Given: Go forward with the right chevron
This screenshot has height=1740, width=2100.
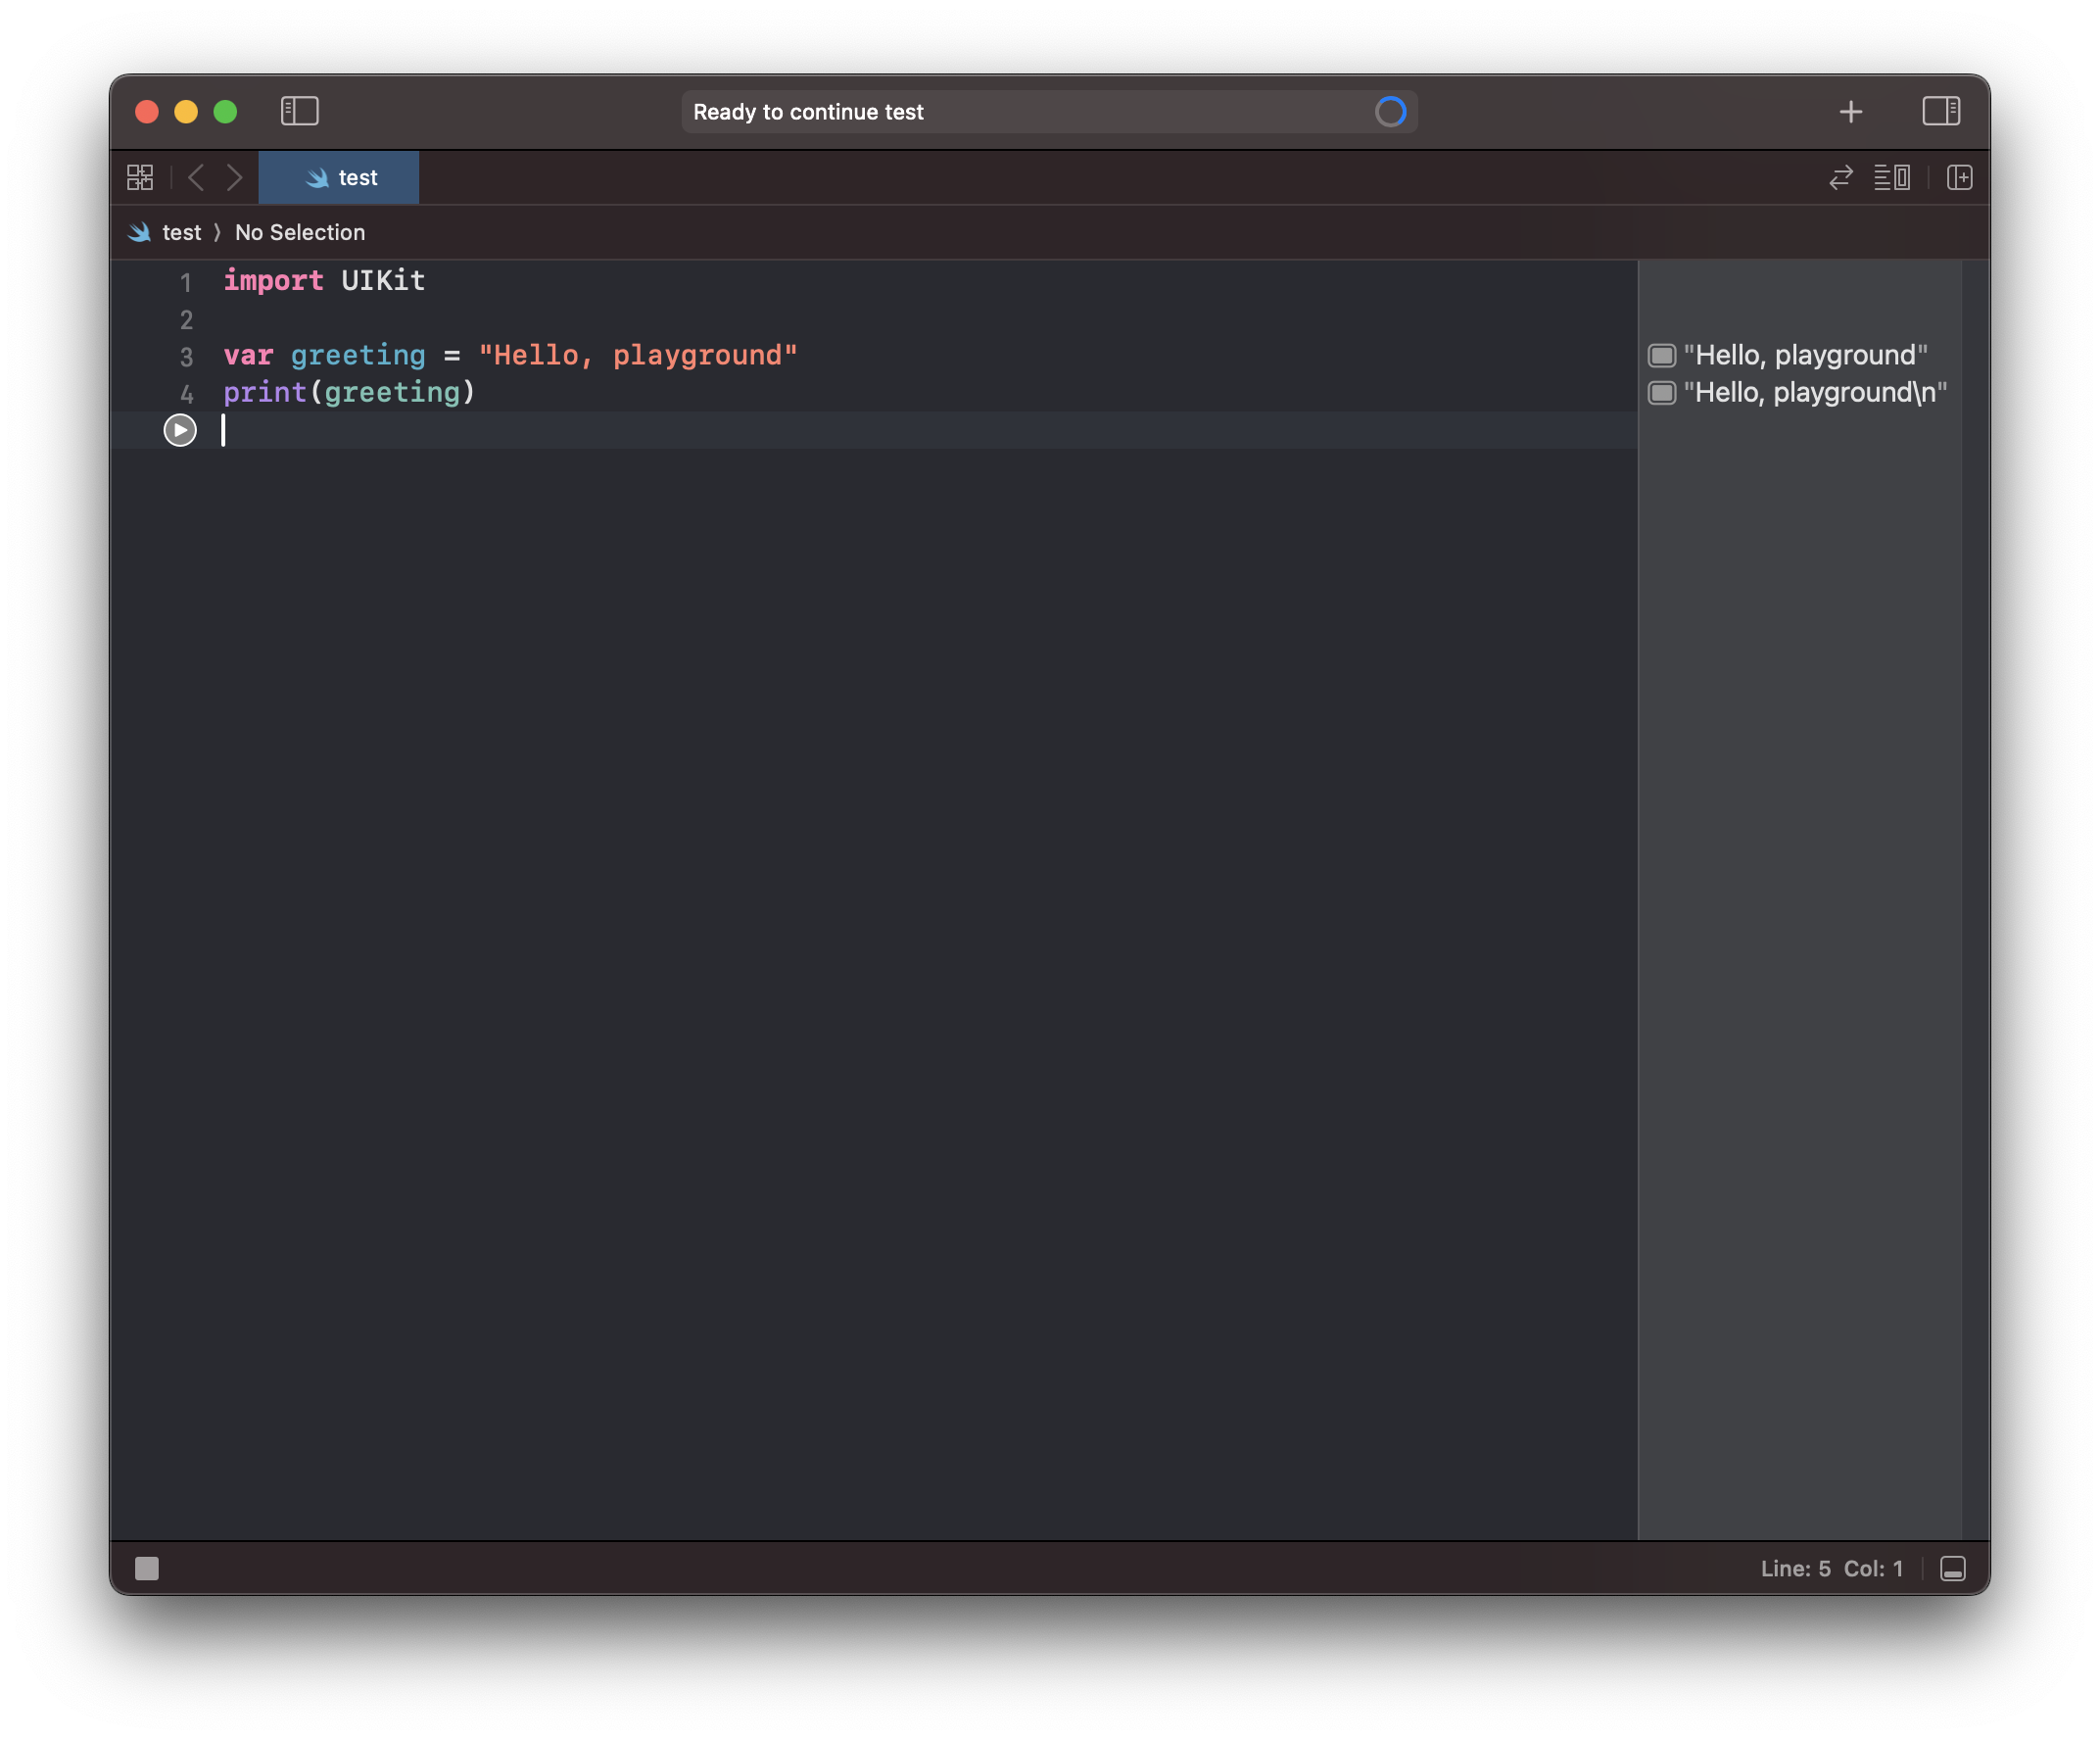Looking at the screenshot, I should (234, 178).
